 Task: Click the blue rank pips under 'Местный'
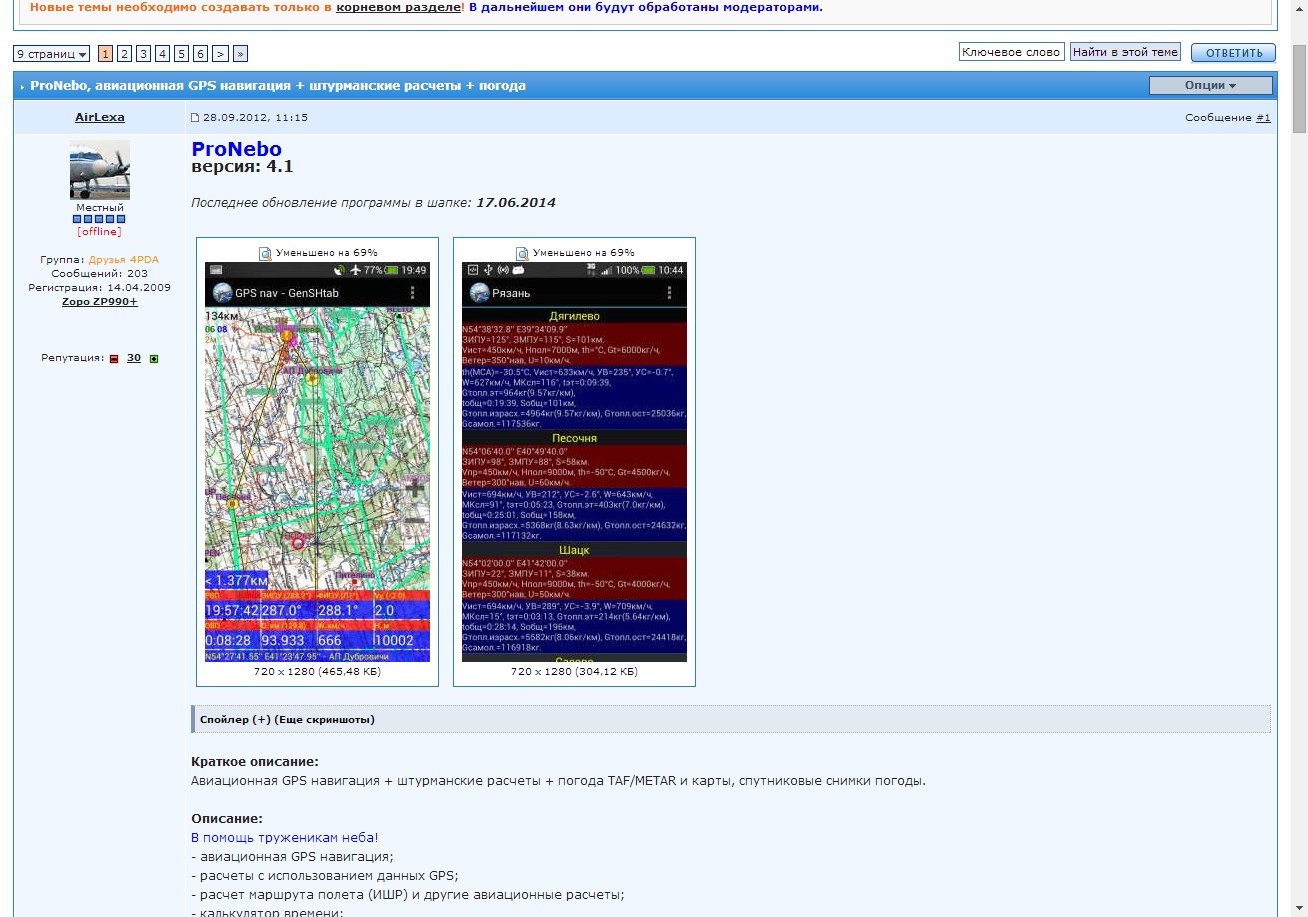[x=100, y=219]
